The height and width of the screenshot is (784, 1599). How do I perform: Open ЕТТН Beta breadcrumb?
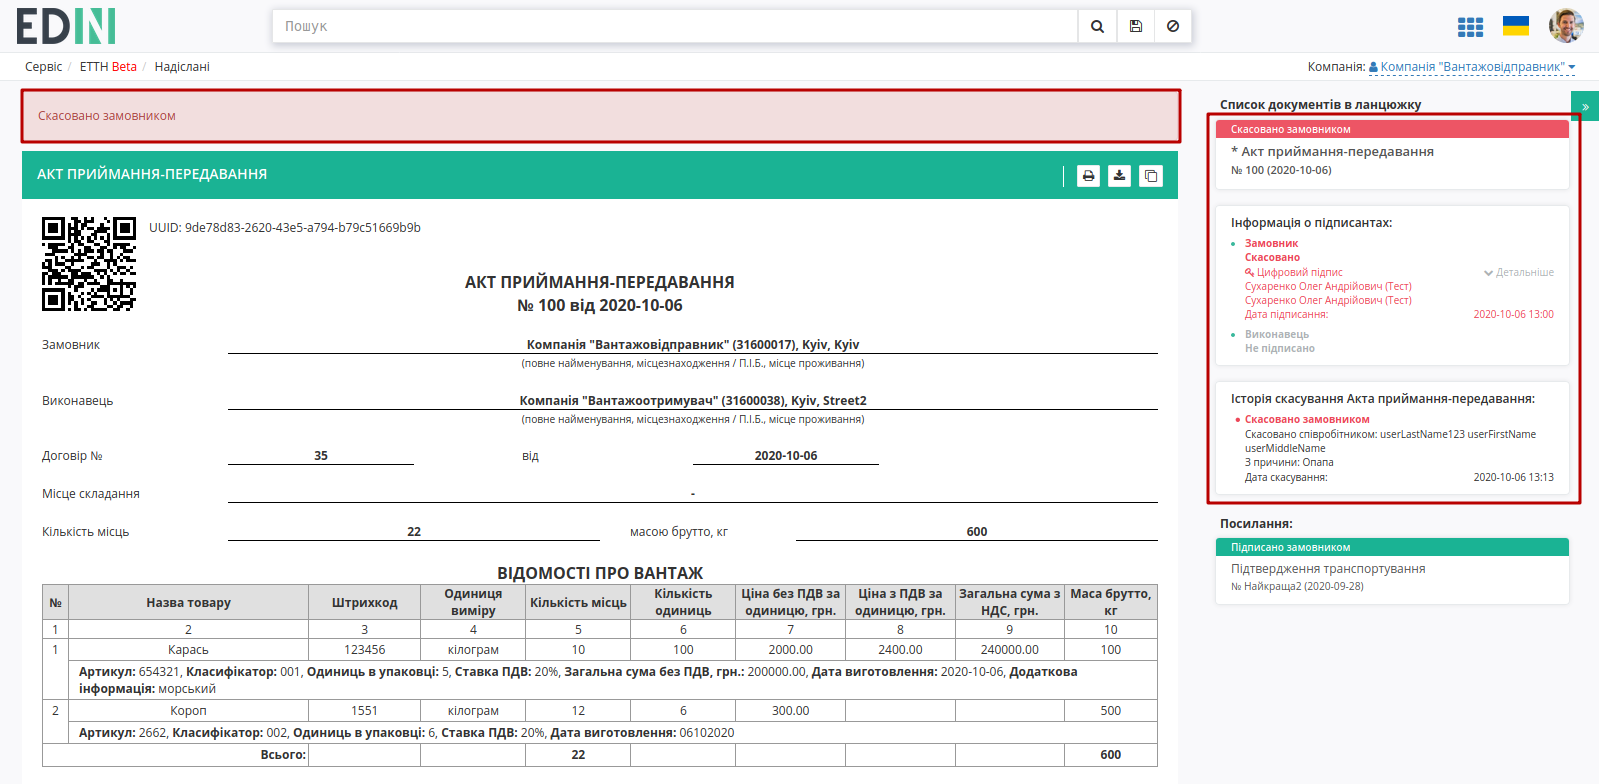(x=108, y=67)
